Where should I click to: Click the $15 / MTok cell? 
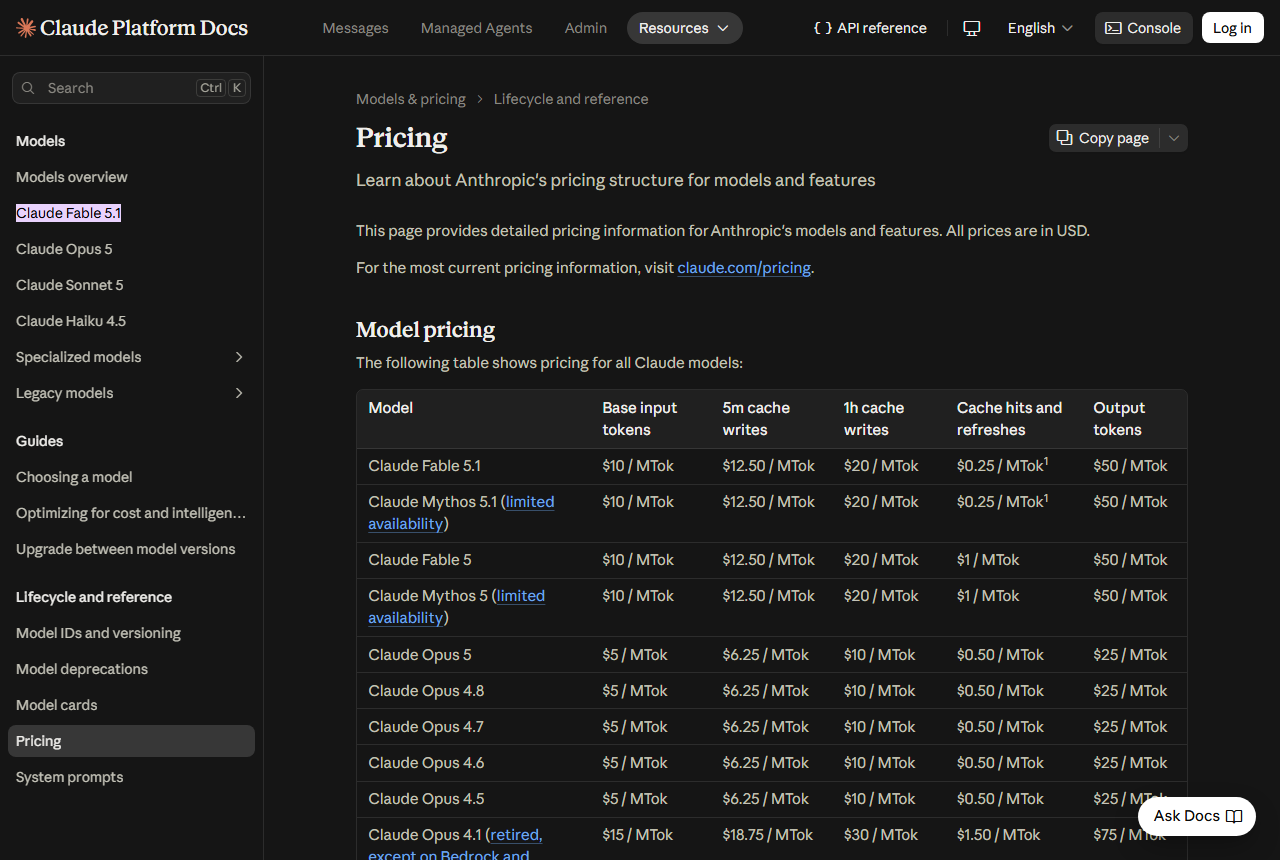coord(637,835)
